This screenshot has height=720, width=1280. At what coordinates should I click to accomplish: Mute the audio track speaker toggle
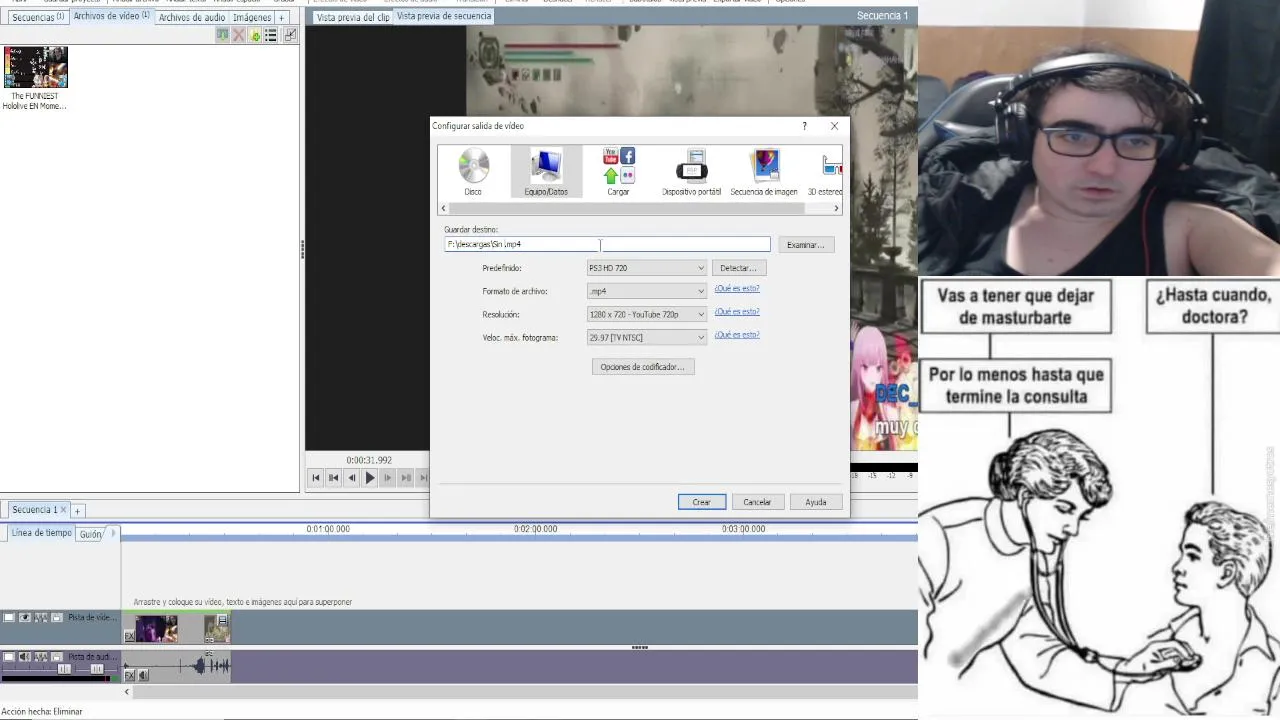[x=25, y=657]
